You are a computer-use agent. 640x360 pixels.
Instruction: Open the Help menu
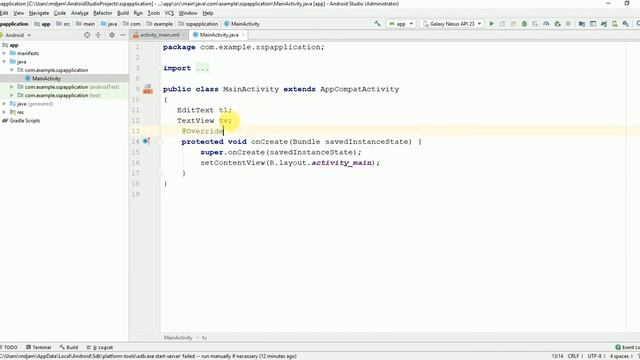coord(208,13)
